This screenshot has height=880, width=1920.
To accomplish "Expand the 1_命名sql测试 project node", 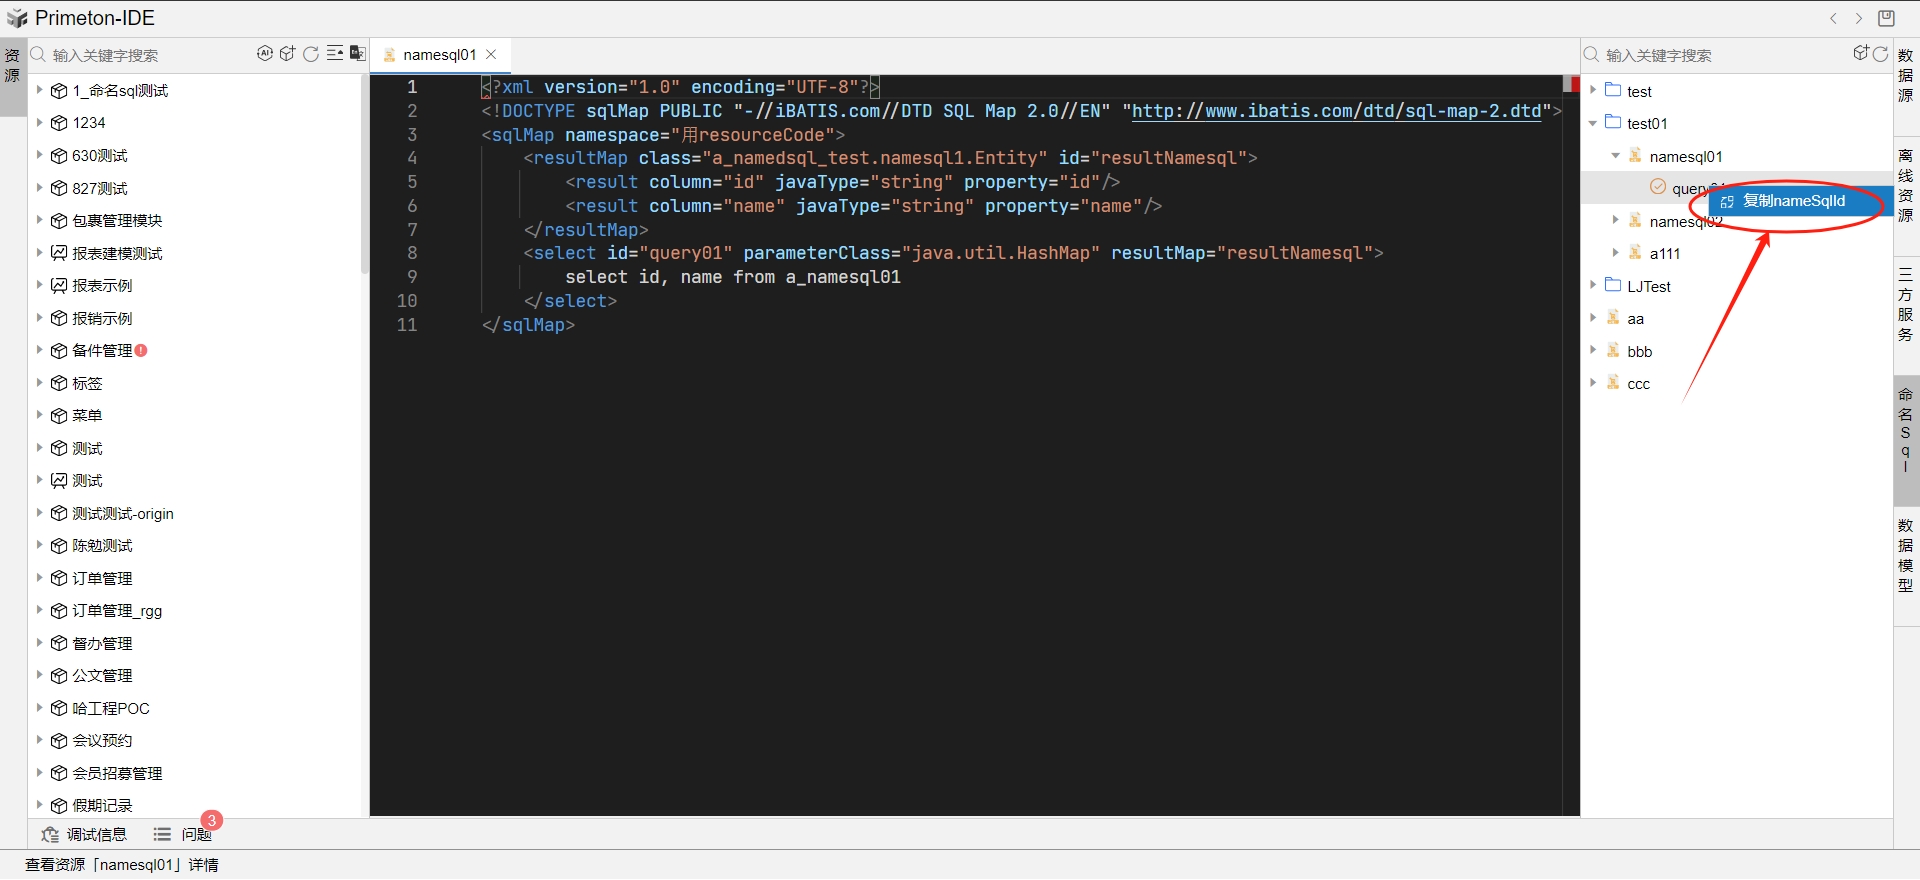I will (x=39, y=90).
